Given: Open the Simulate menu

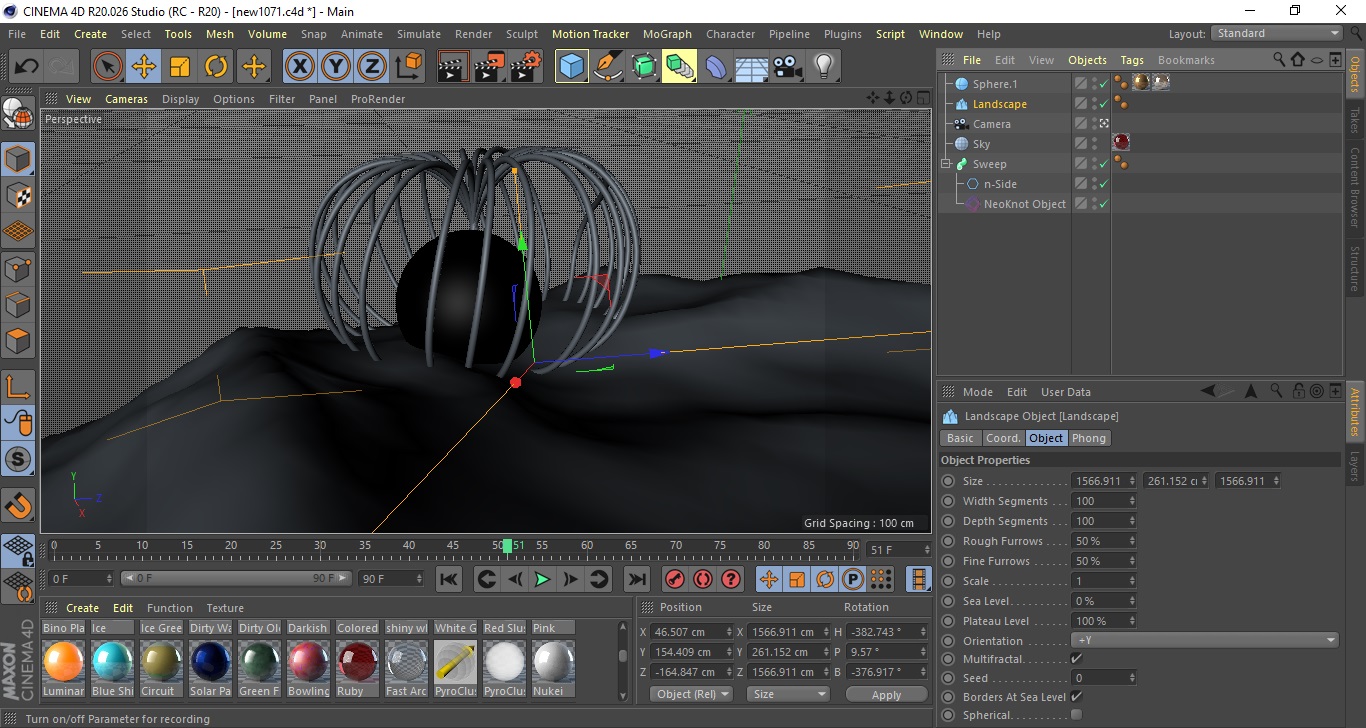Looking at the screenshot, I should tap(418, 34).
